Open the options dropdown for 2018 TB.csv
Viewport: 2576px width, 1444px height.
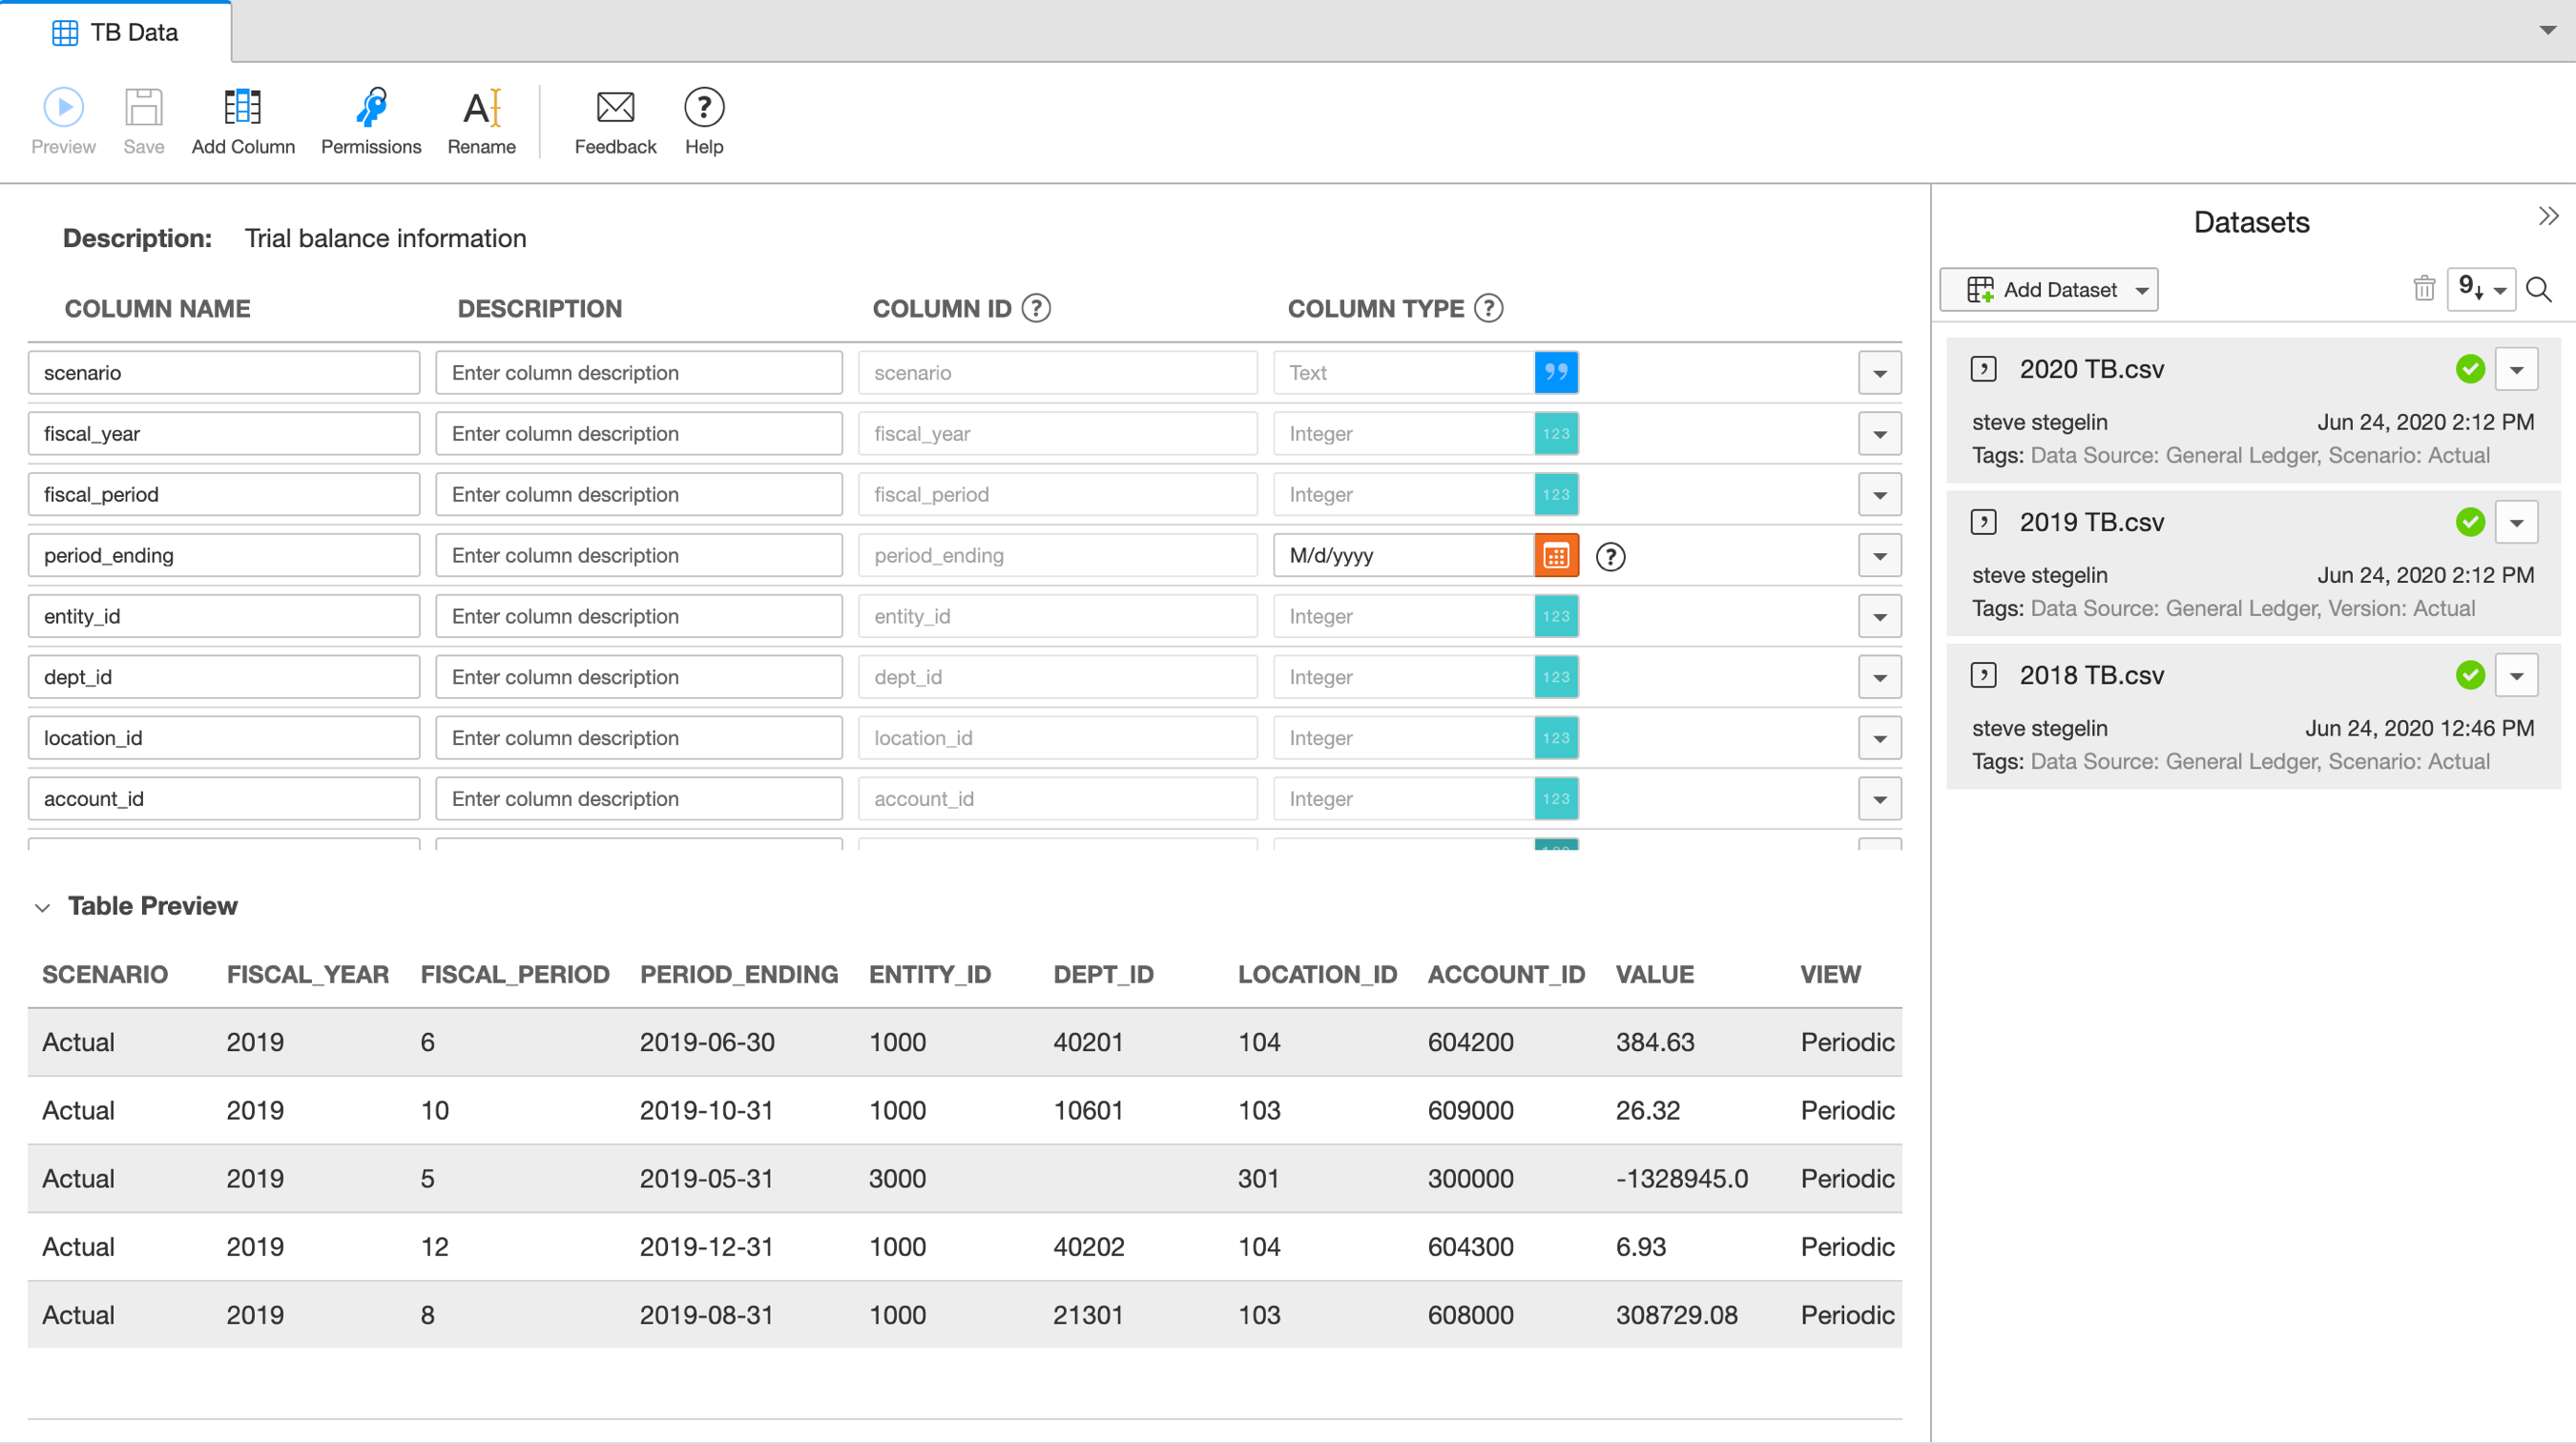(2518, 675)
